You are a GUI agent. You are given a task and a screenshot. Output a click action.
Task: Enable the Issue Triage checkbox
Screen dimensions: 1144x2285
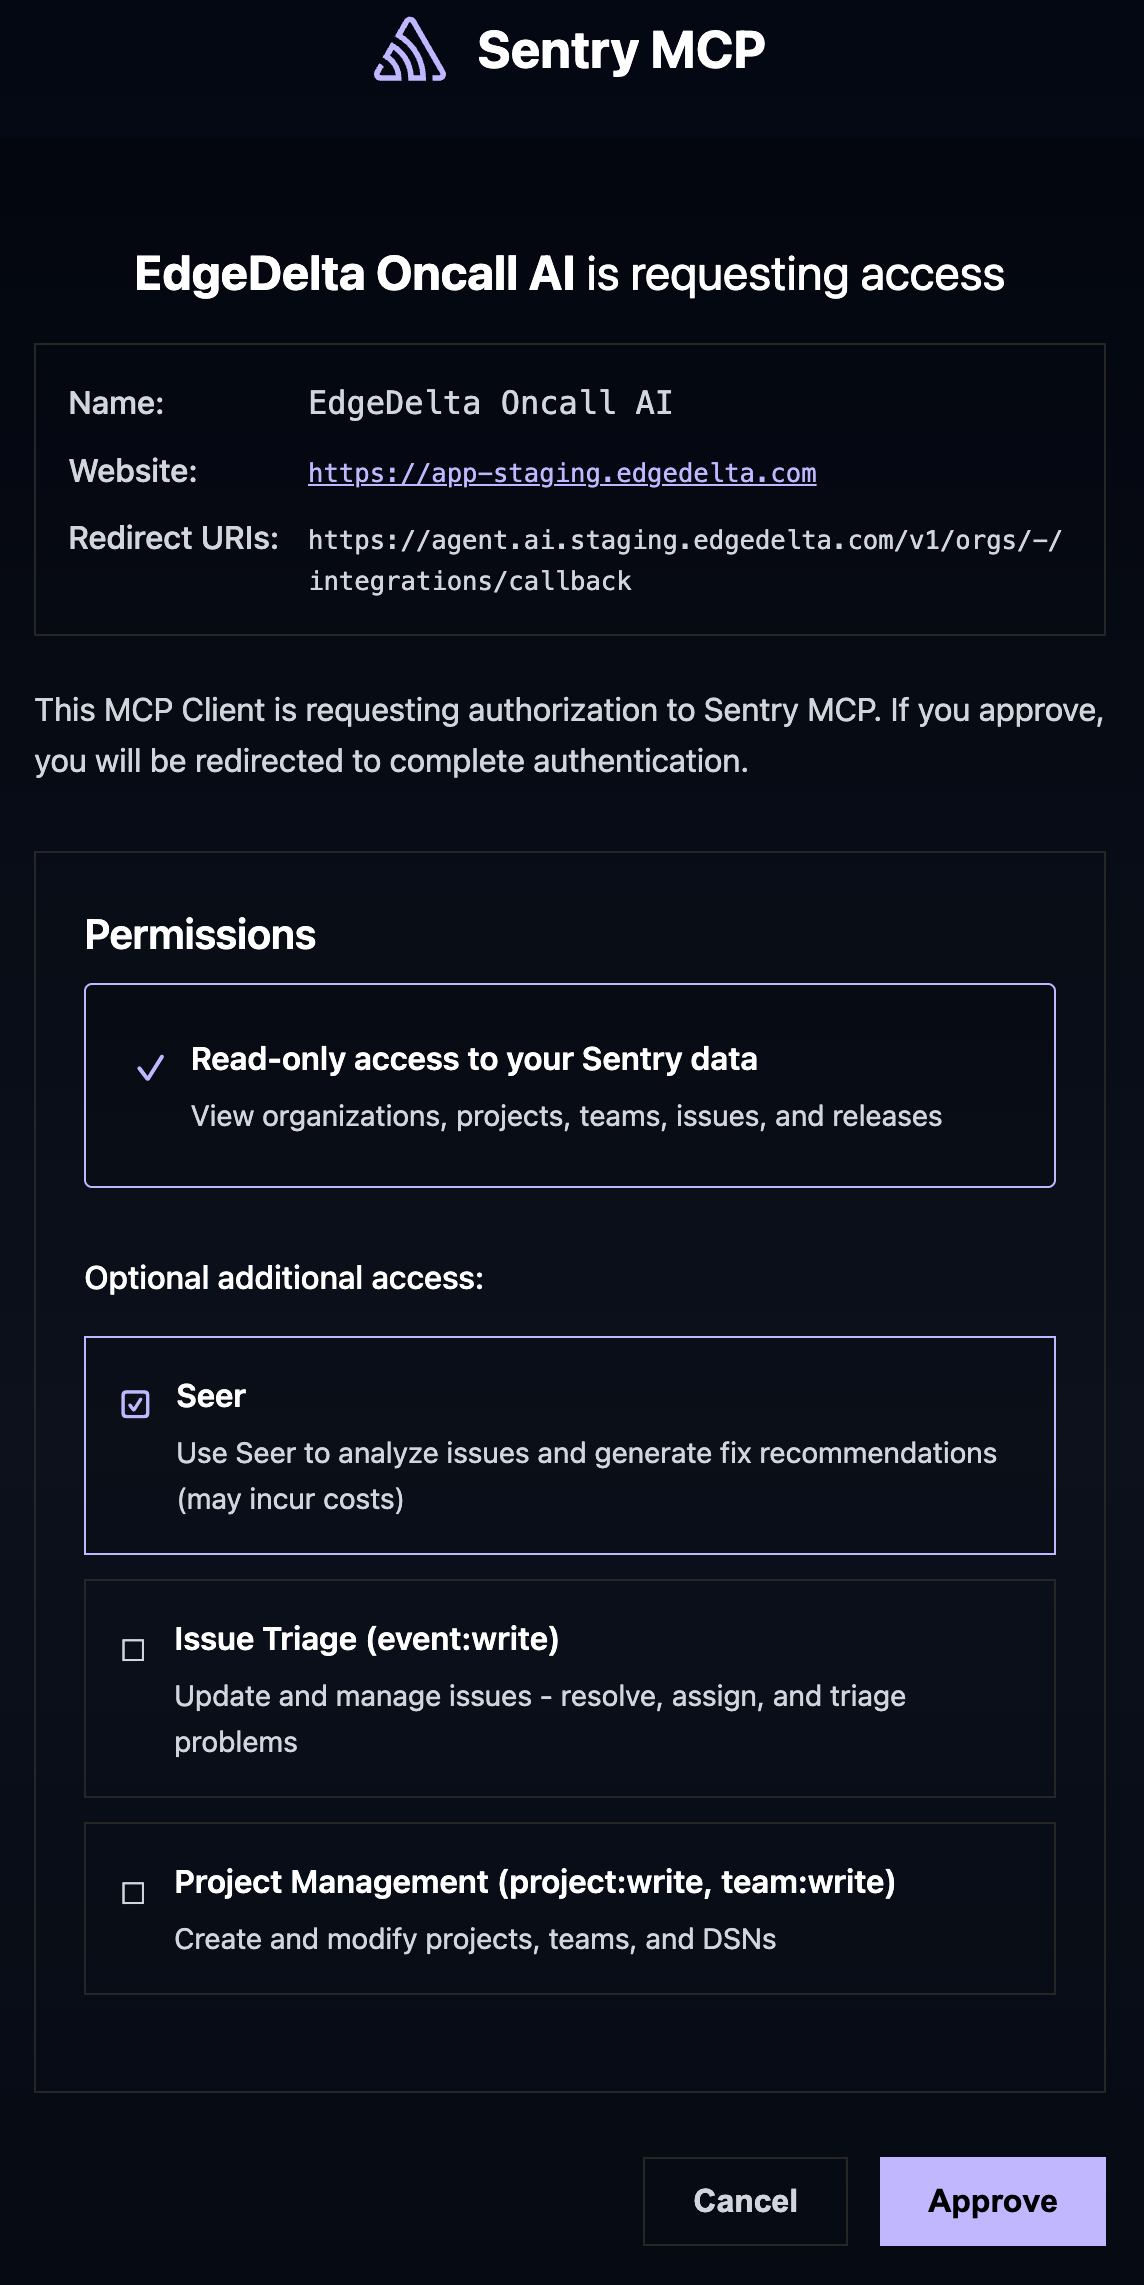click(133, 1650)
